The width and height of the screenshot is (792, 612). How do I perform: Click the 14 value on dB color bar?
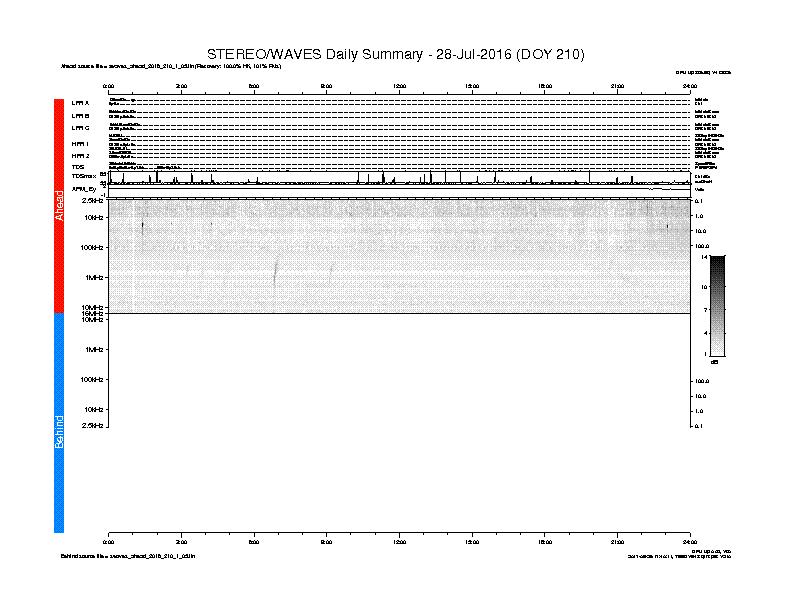tap(704, 257)
